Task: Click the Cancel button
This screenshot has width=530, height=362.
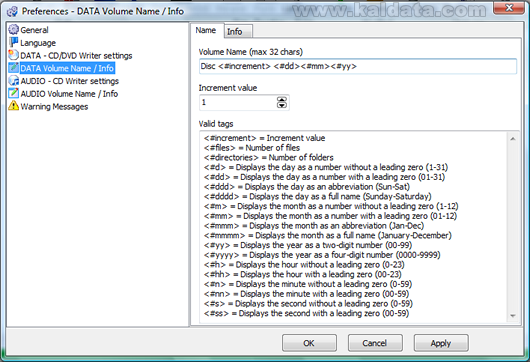Action: [x=375, y=343]
